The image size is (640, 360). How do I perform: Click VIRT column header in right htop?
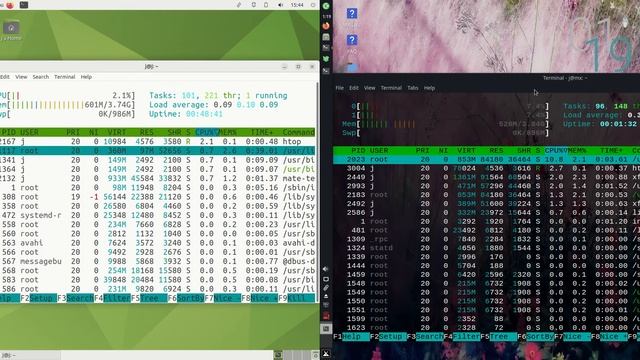[466, 151]
